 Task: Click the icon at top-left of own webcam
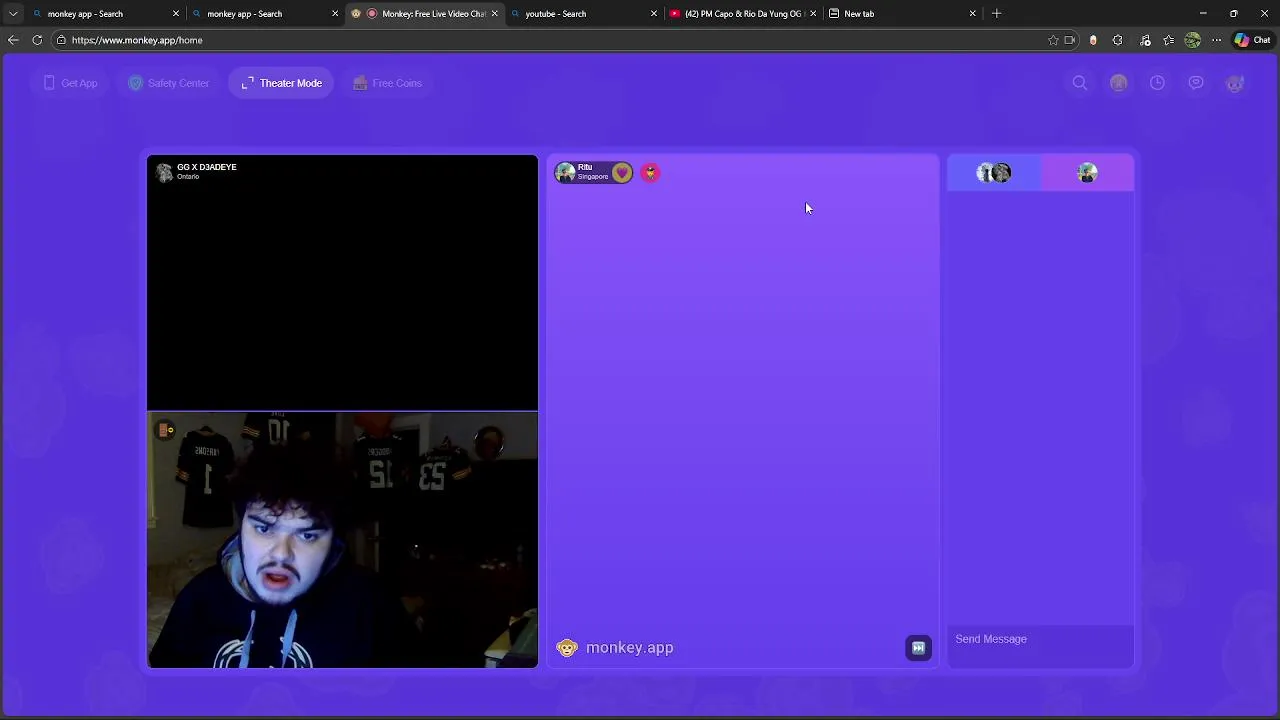pos(165,430)
